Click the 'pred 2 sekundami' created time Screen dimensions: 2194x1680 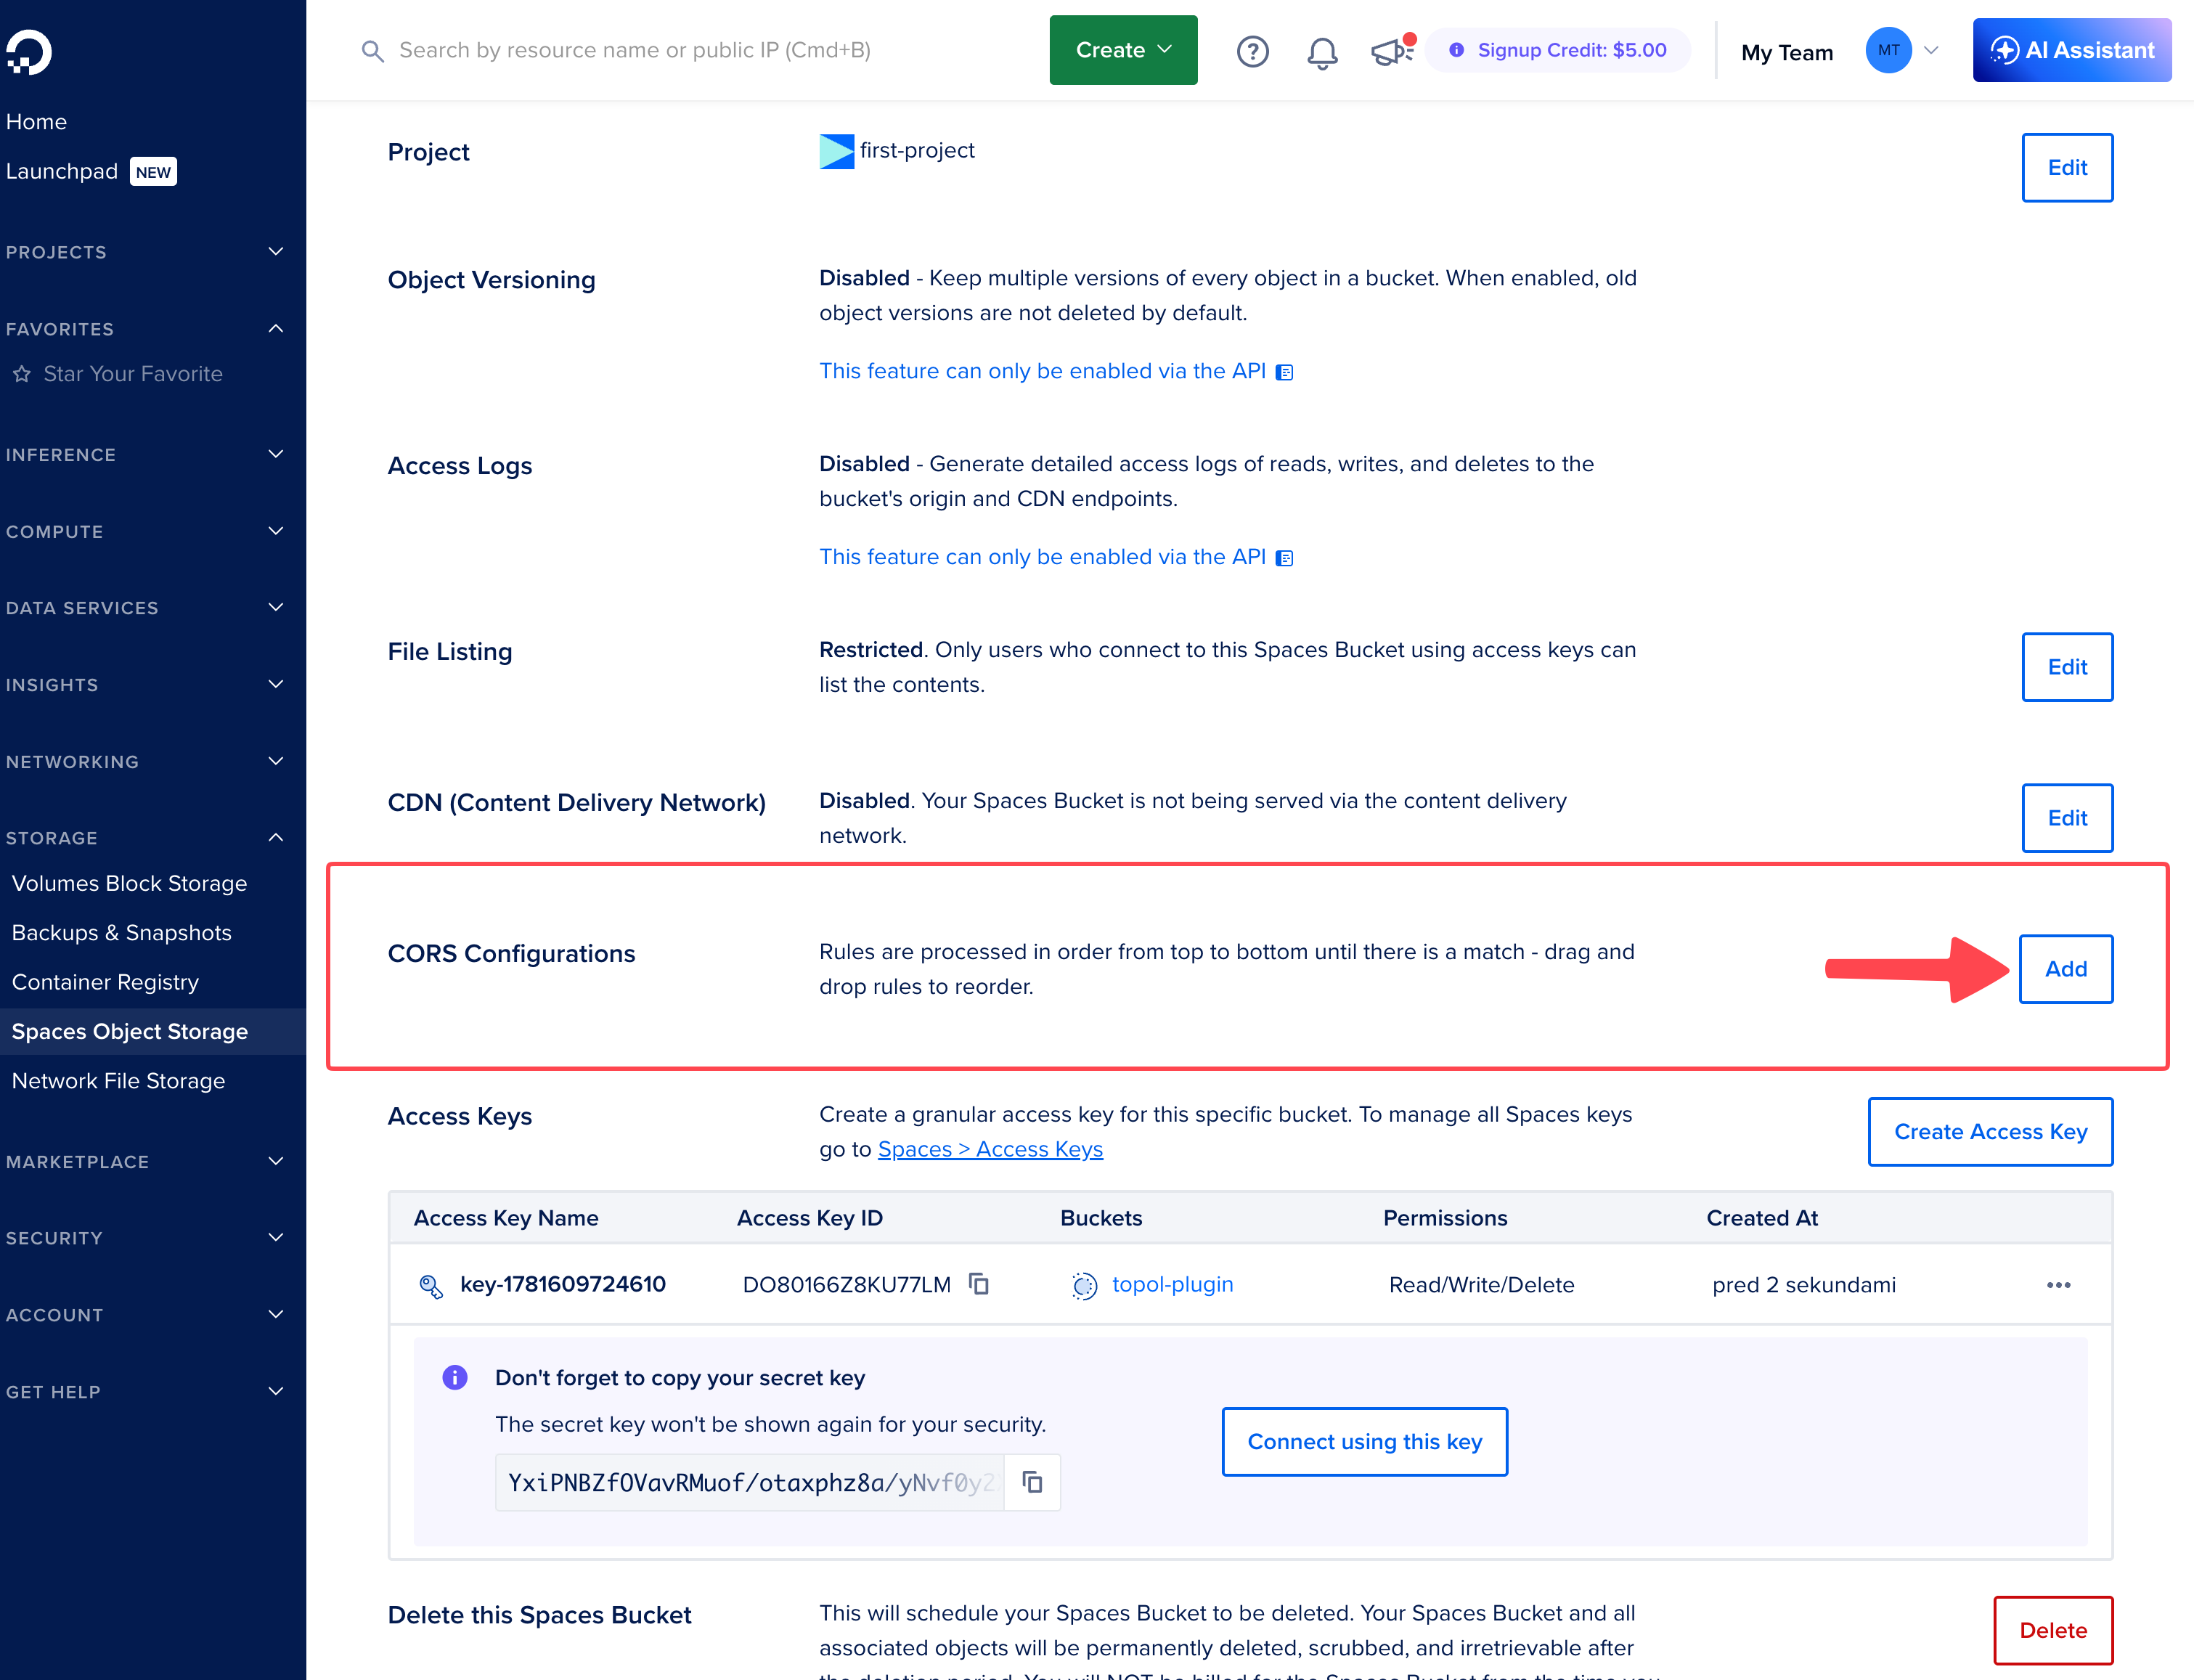tap(1803, 1285)
